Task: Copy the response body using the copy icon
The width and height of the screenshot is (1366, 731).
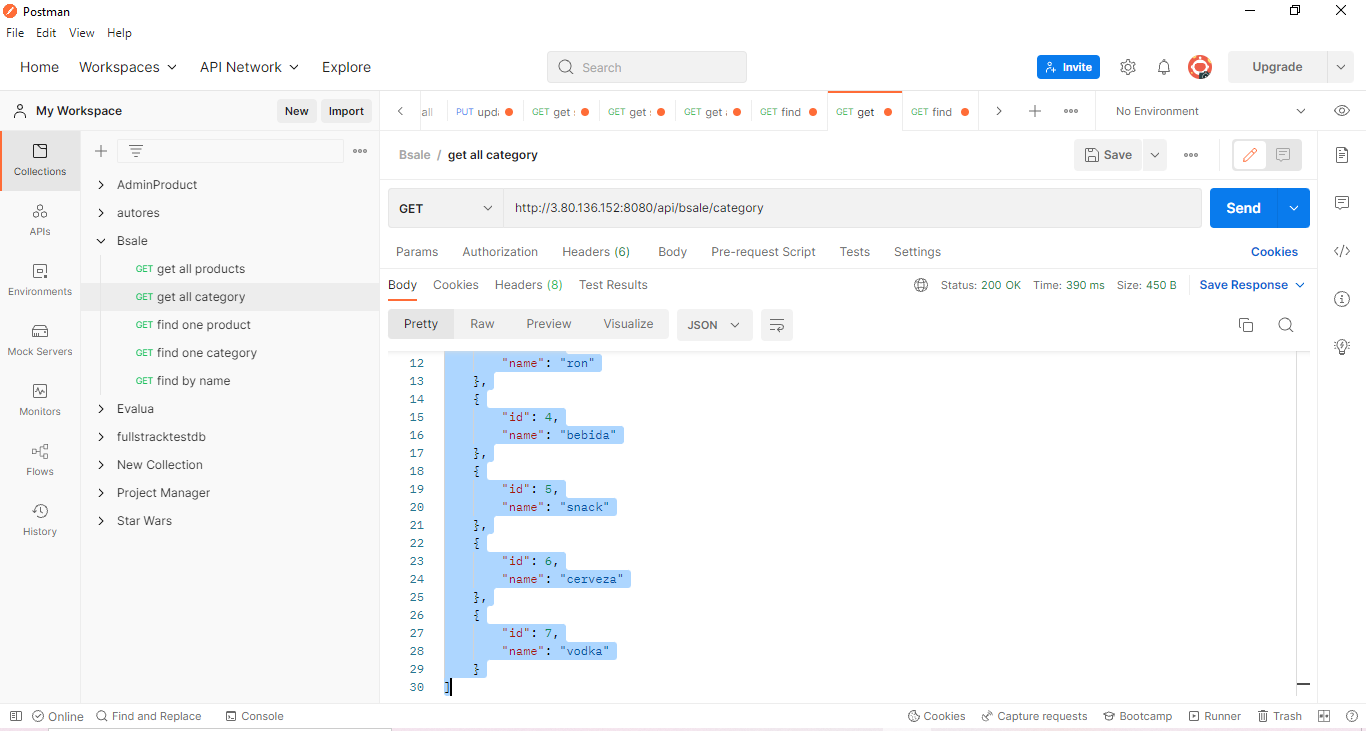Action: (1245, 325)
